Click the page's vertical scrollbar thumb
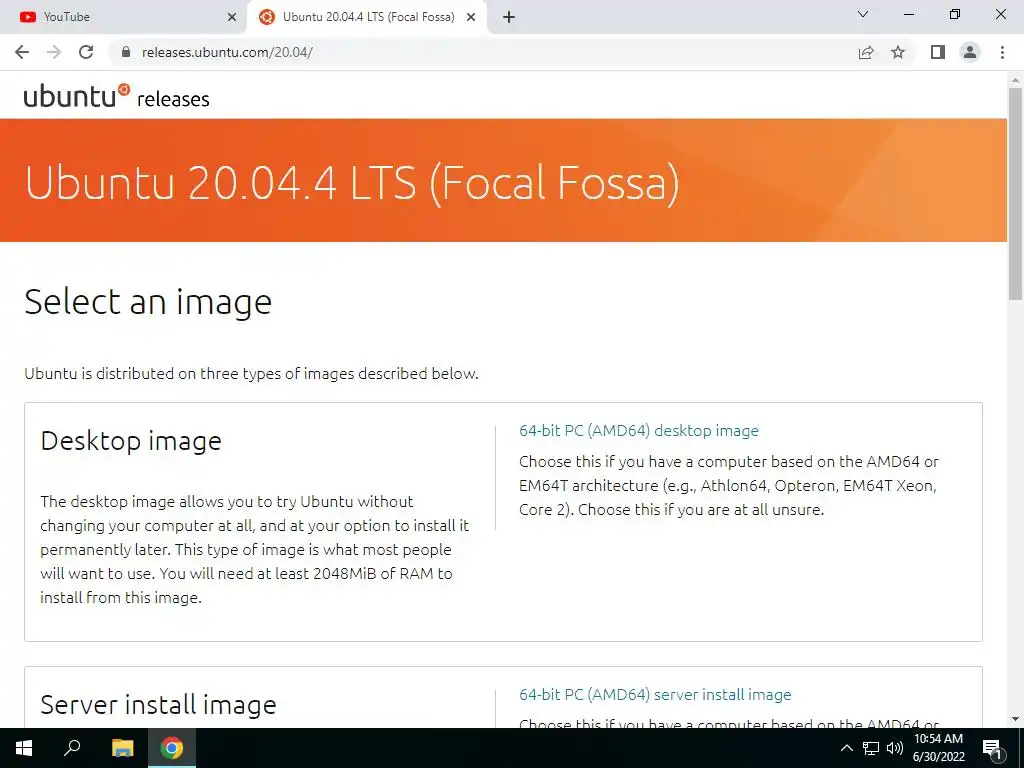This screenshot has height=768, width=1024. [x=1015, y=193]
